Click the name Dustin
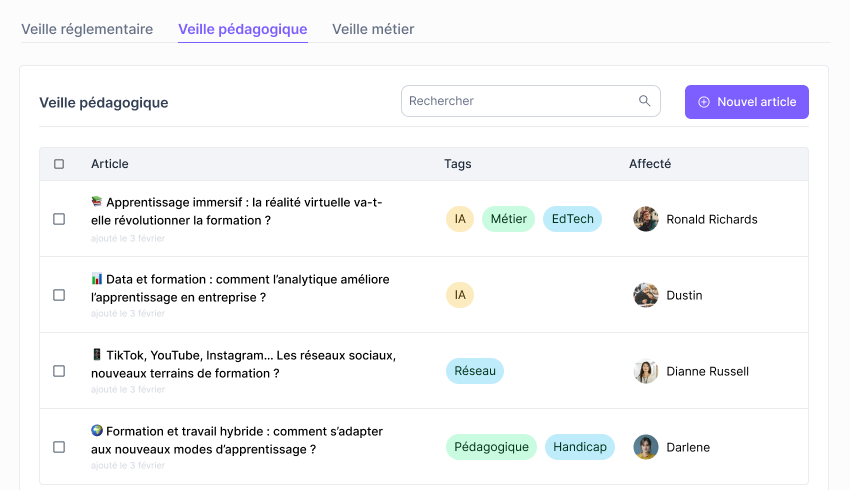This screenshot has width=850, height=490. point(684,295)
